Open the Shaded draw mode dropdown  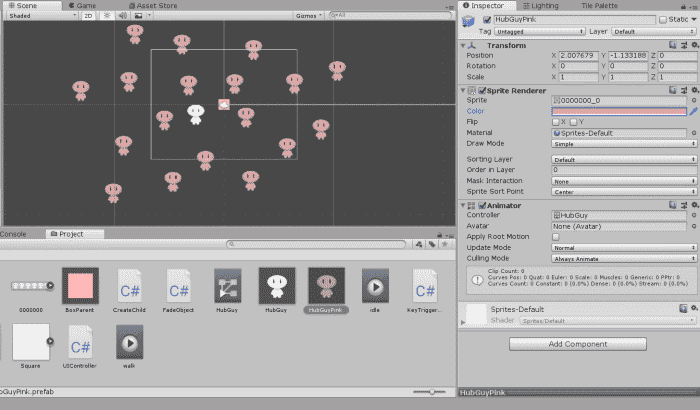pyautogui.click(x=39, y=16)
